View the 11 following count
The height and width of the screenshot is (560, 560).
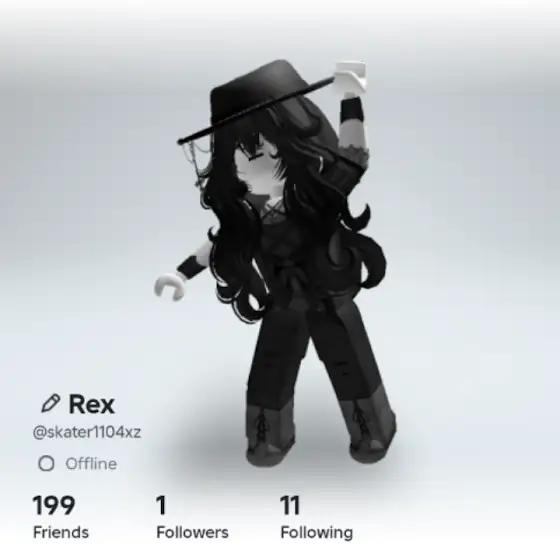point(290,505)
